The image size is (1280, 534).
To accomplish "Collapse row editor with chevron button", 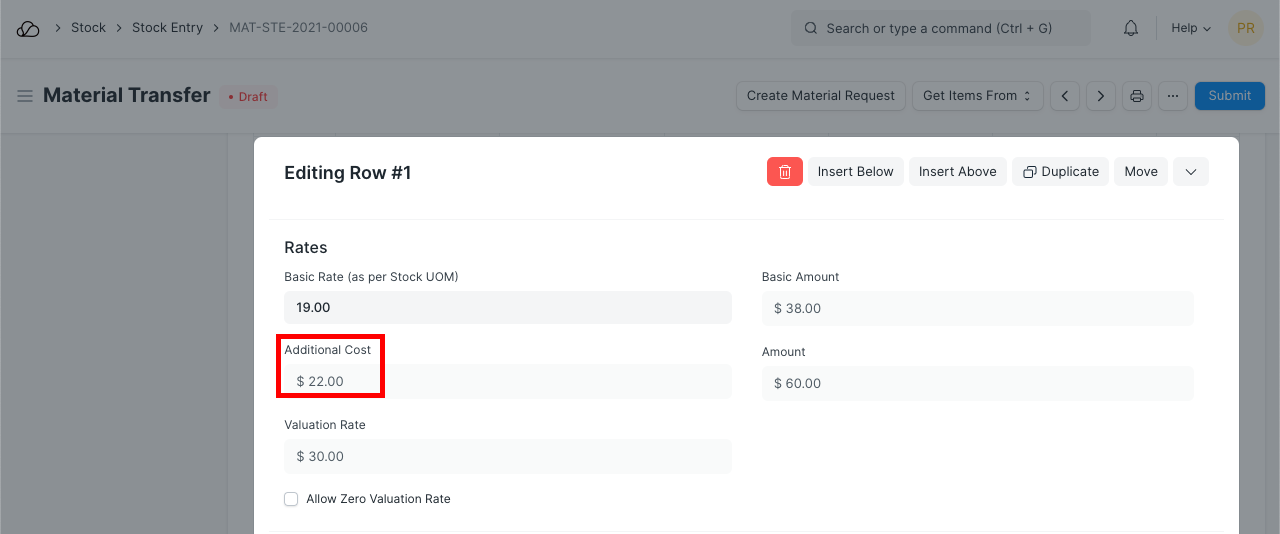I will tap(1190, 172).
